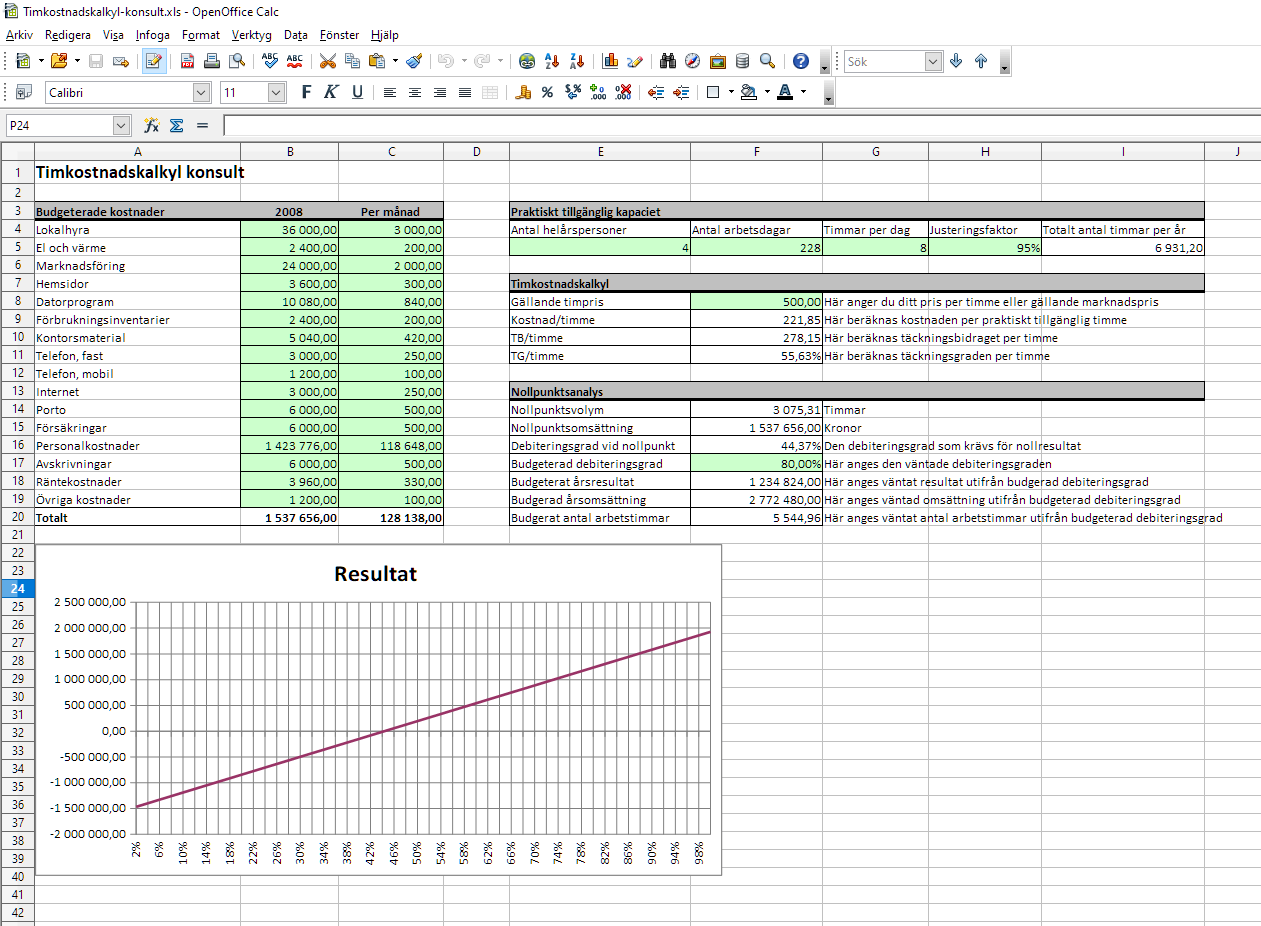Click the sort ascending A-Z icon
Image resolution: width=1261 pixels, height=926 pixels.
552,61
